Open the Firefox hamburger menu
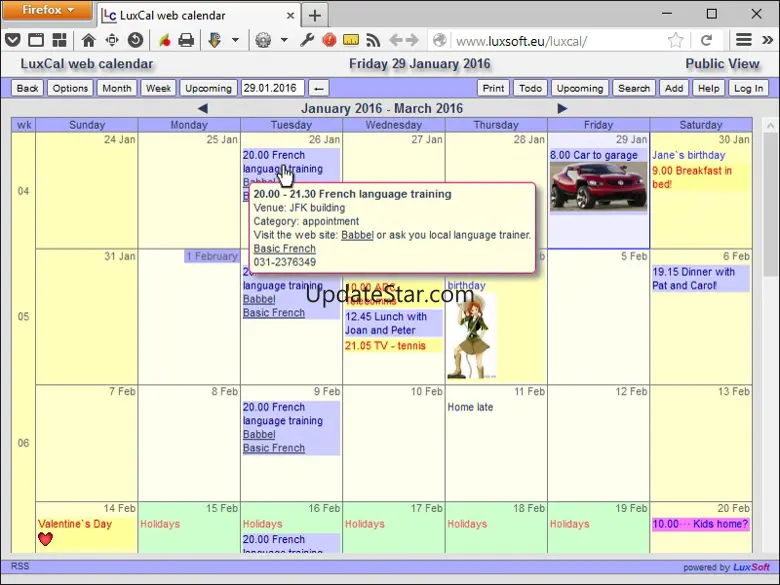This screenshot has height=585, width=780. tap(743, 40)
